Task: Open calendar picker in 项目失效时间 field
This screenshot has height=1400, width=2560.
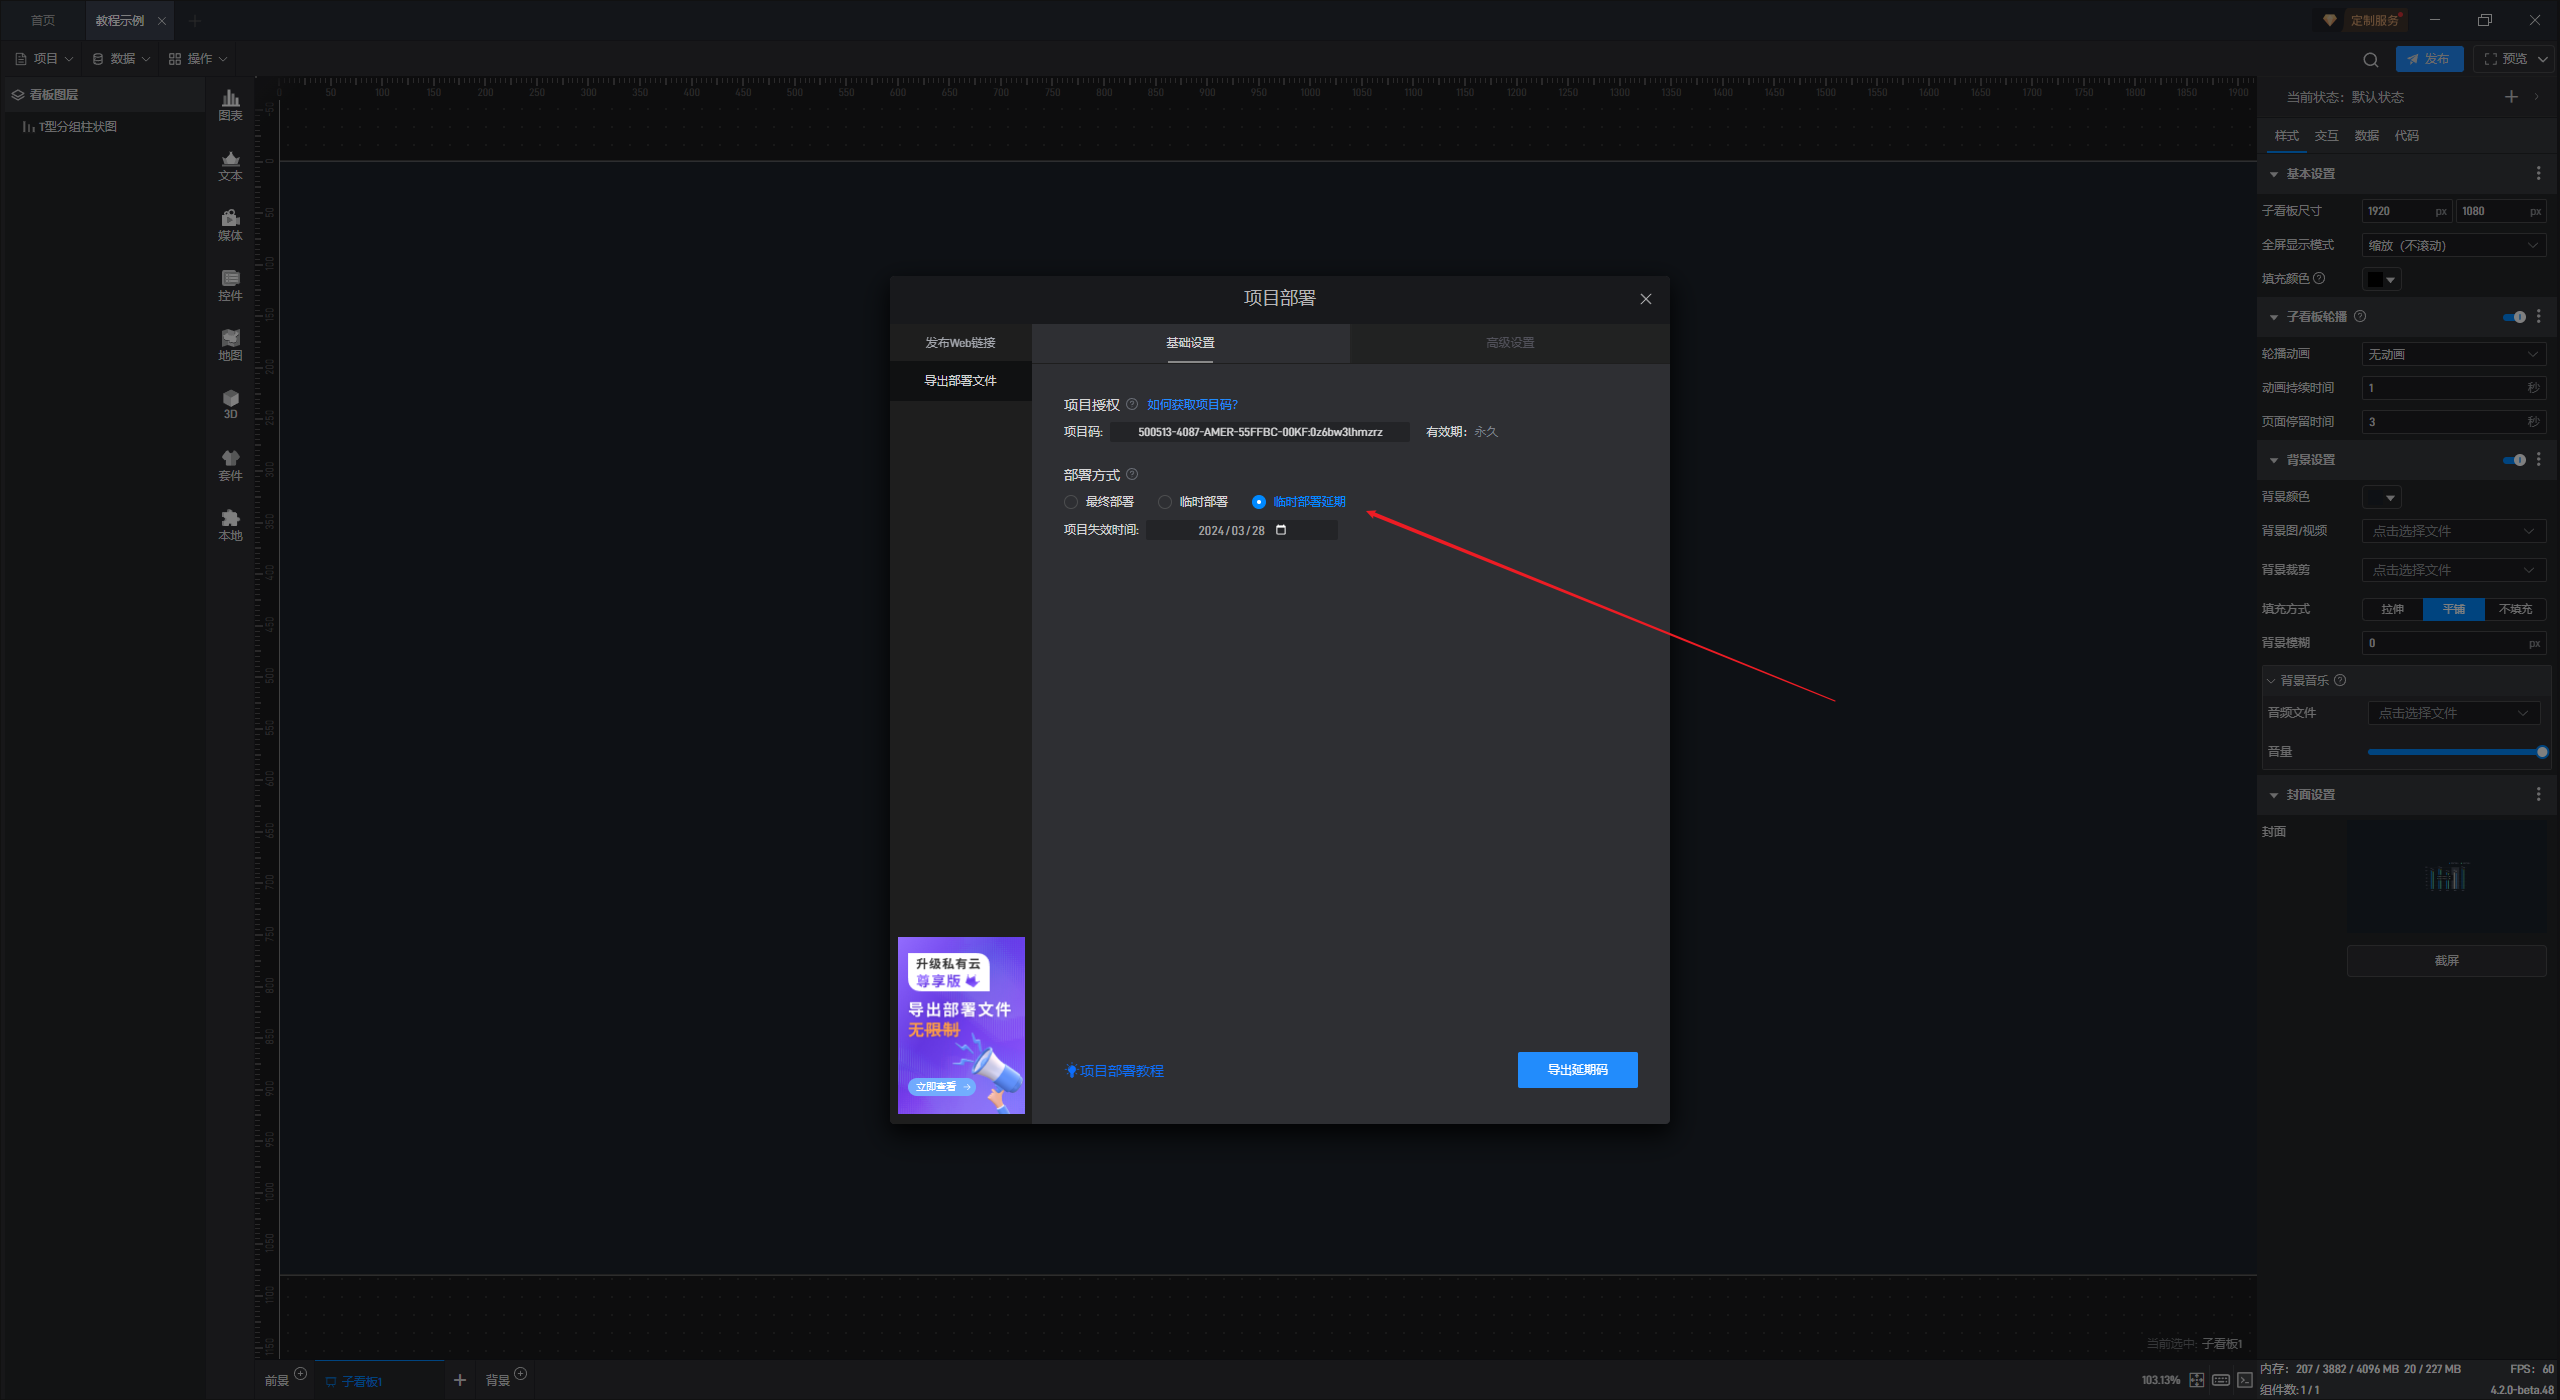Action: (x=1281, y=530)
